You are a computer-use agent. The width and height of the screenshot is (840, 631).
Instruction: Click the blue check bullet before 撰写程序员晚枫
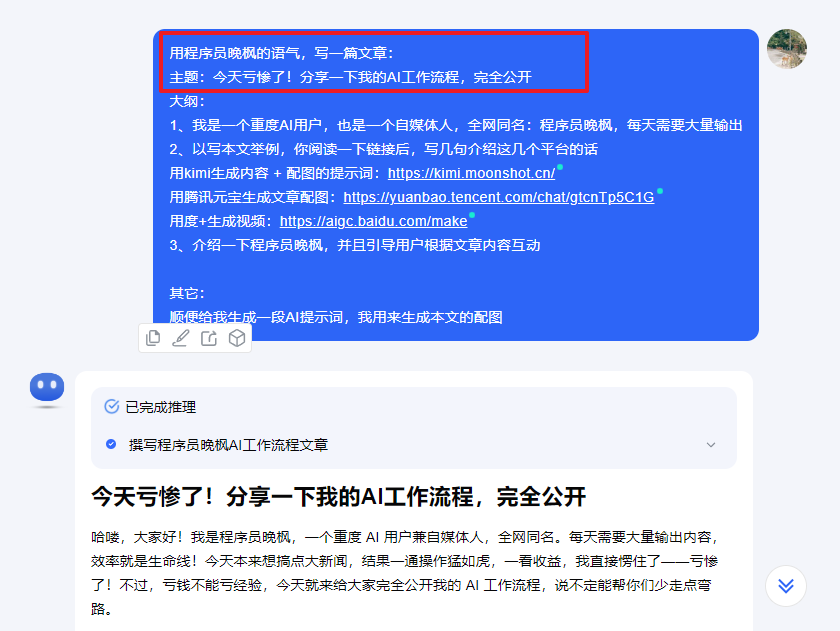pos(111,444)
